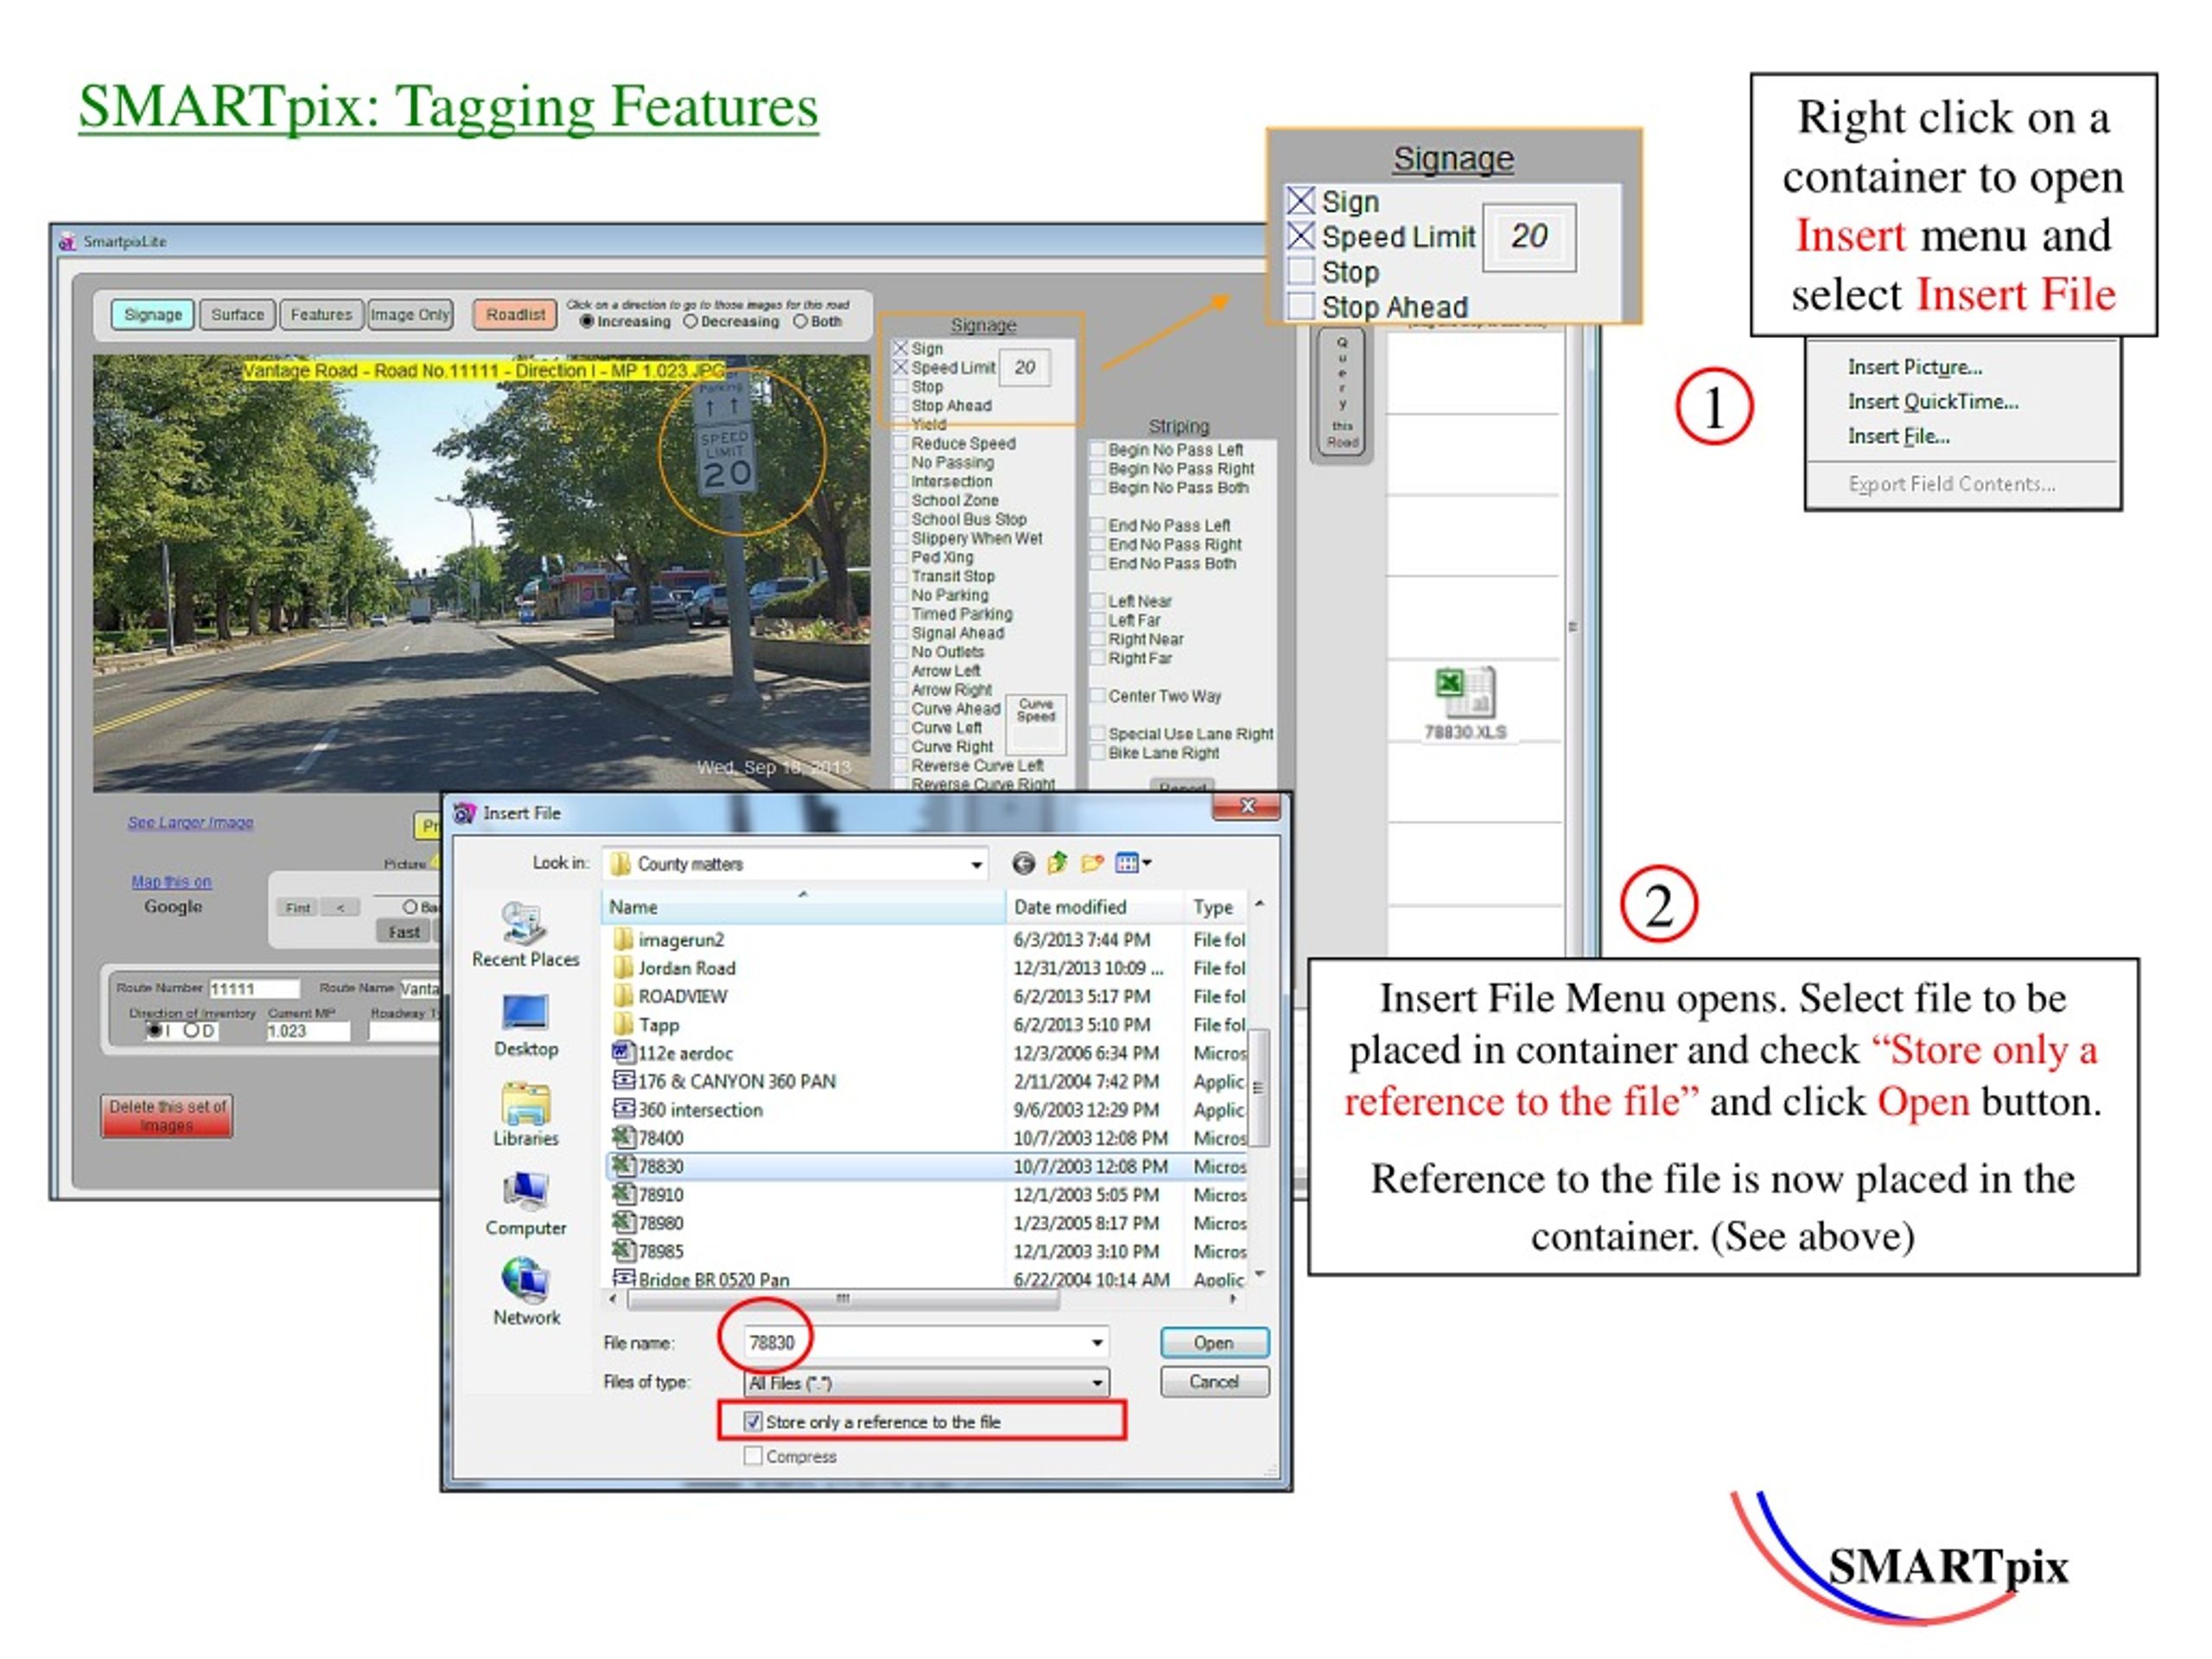Click the imagerun2 folder icon

[623, 939]
